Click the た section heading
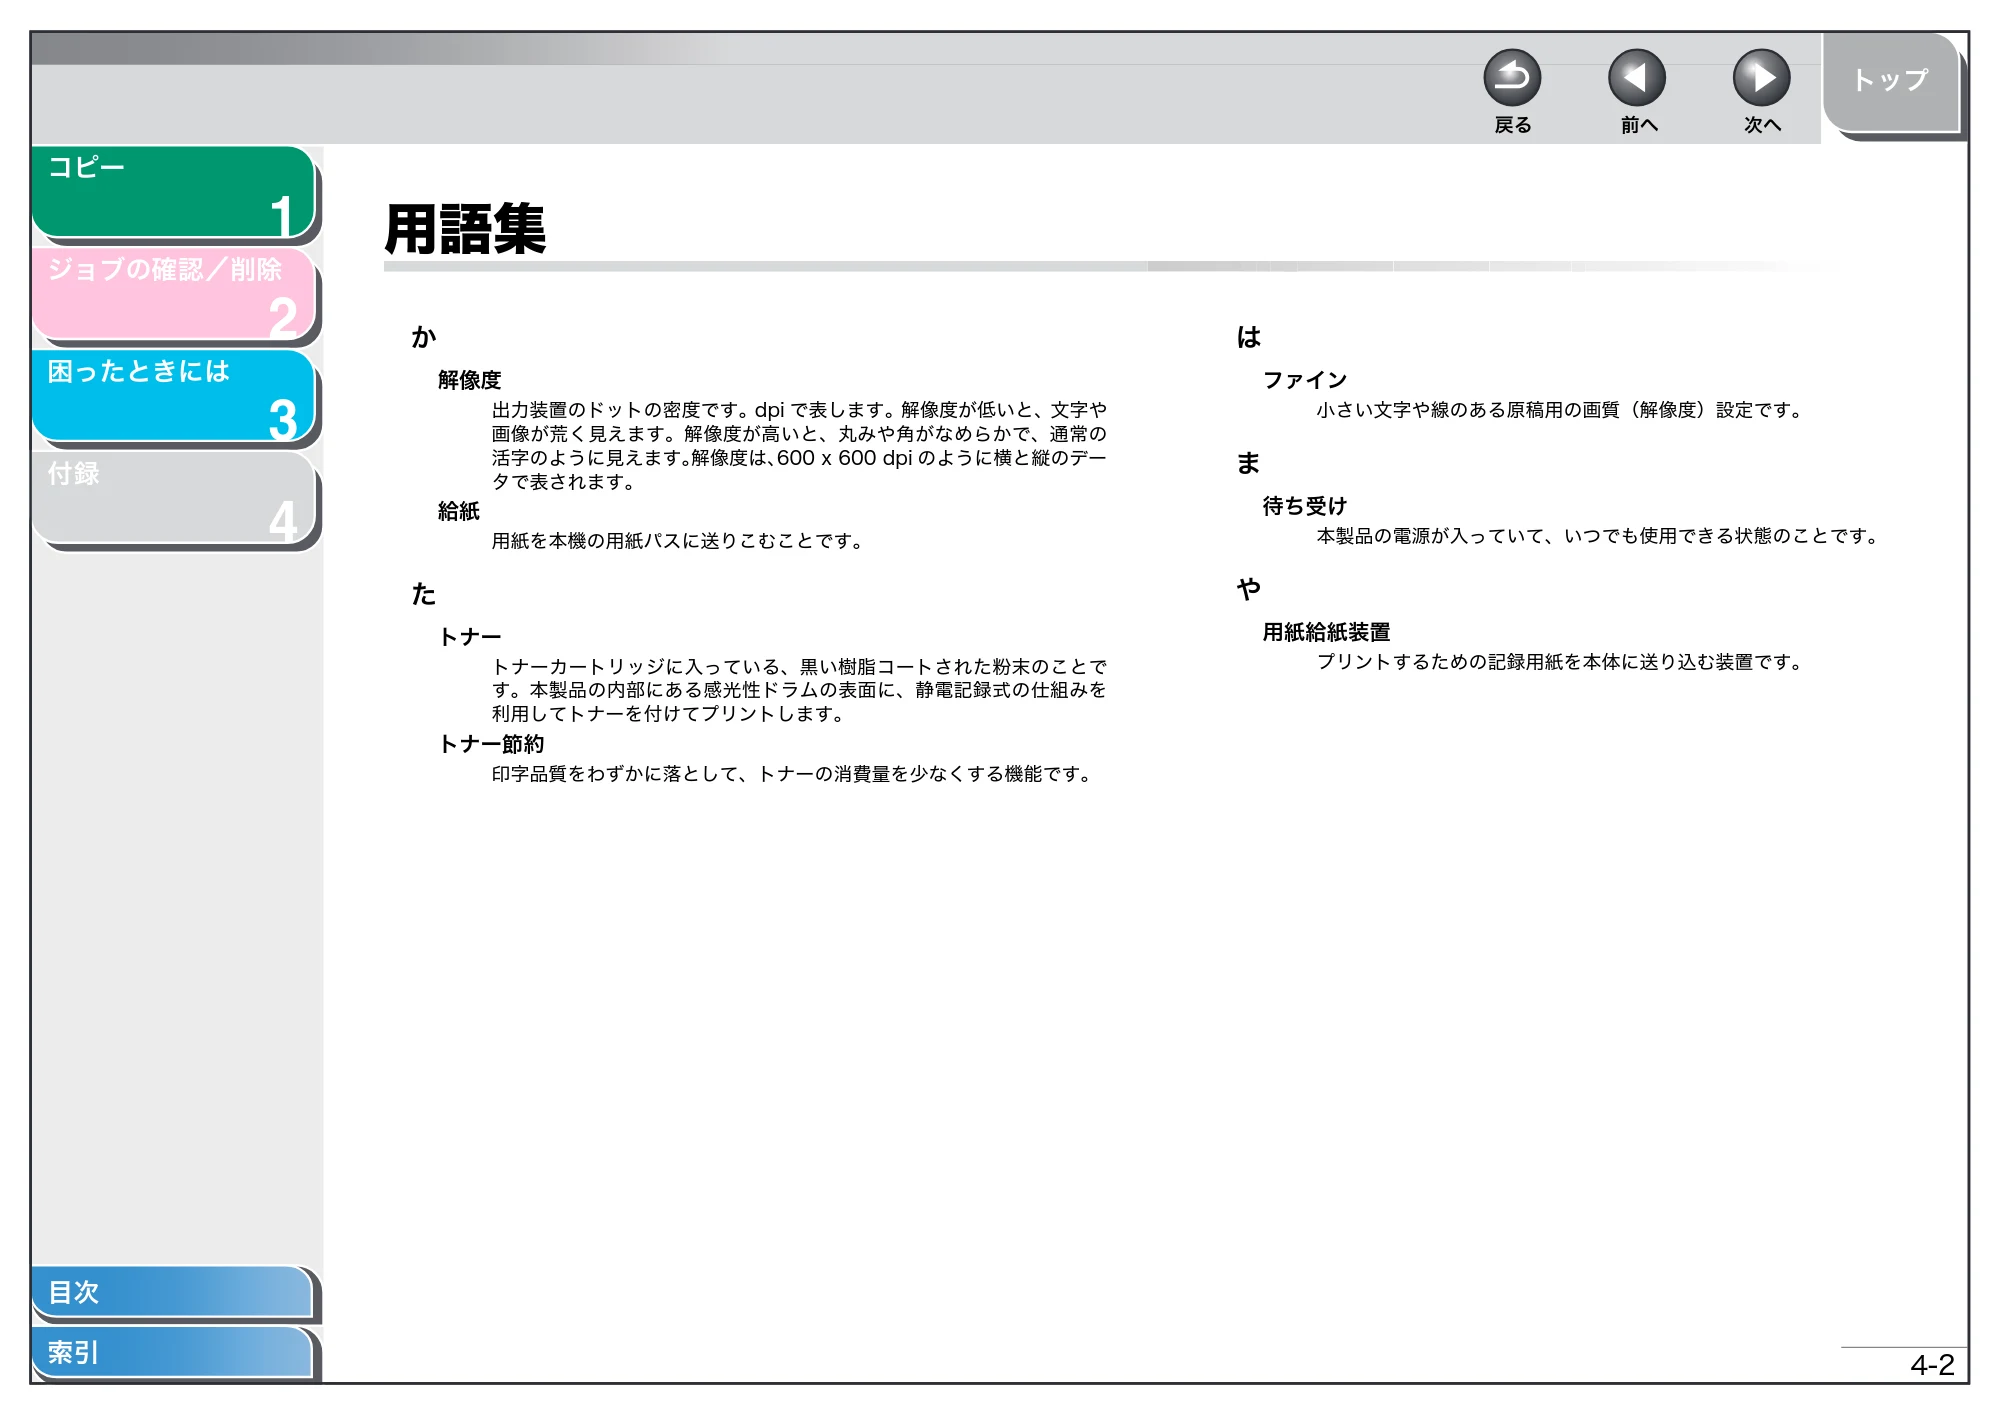Viewport: 2000px width, 1414px height. (x=424, y=594)
